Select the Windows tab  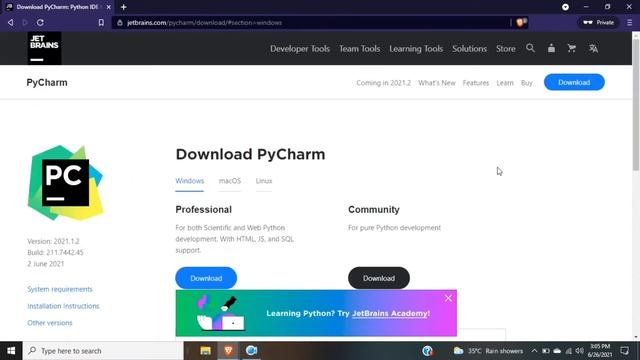coord(190,181)
